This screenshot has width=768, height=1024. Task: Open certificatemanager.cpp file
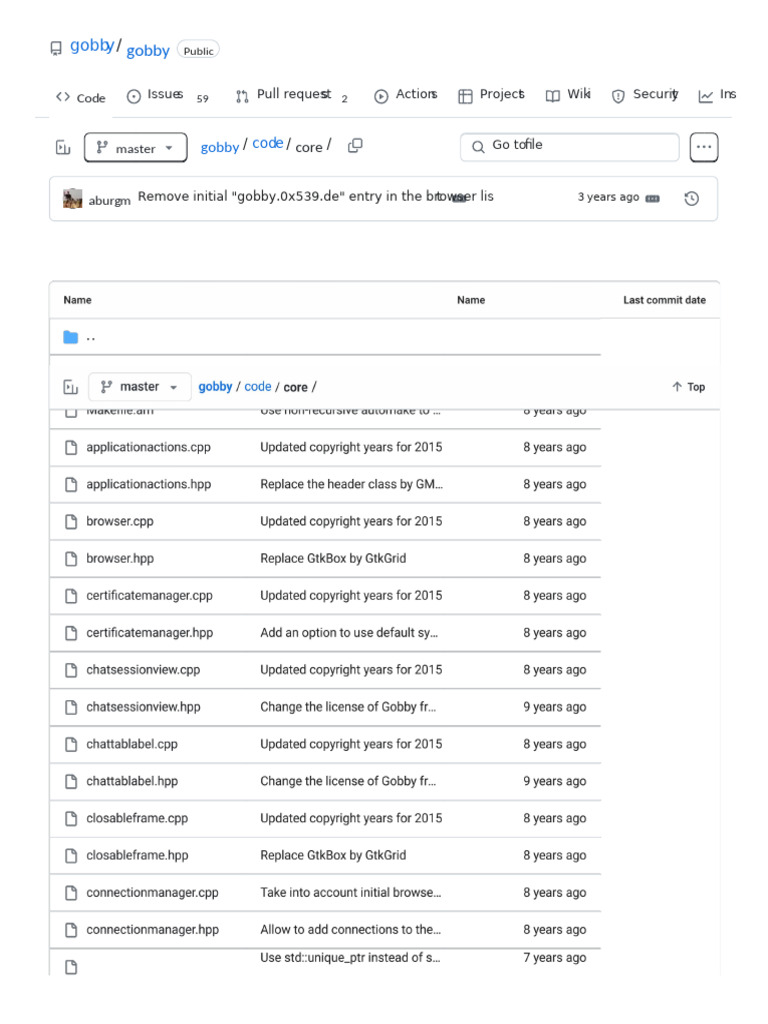click(150, 596)
